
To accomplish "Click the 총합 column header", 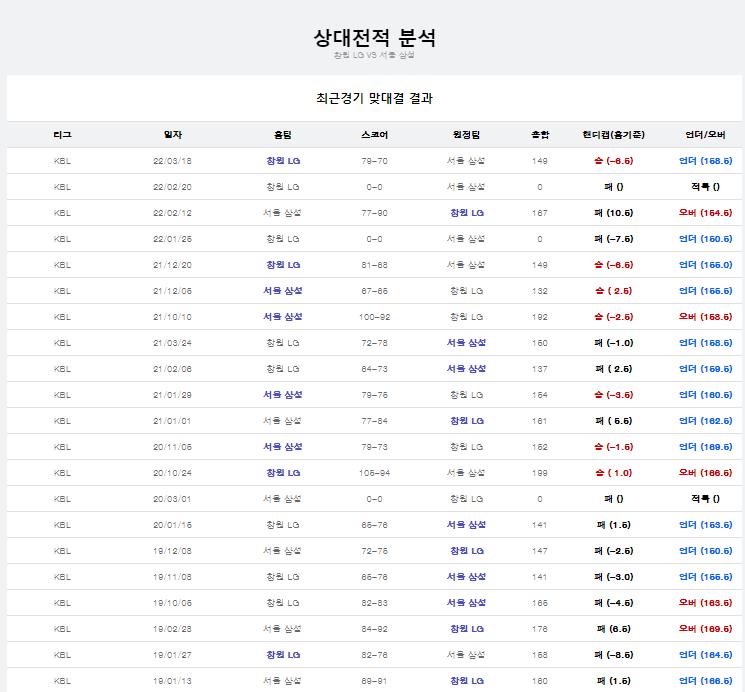I will point(540,135).
